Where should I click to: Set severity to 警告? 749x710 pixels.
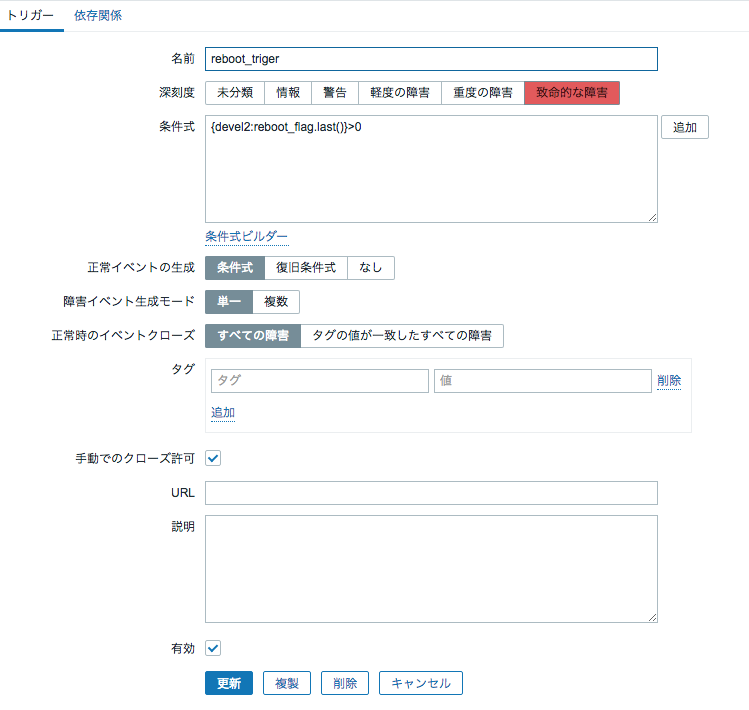(x=334, y=93)
